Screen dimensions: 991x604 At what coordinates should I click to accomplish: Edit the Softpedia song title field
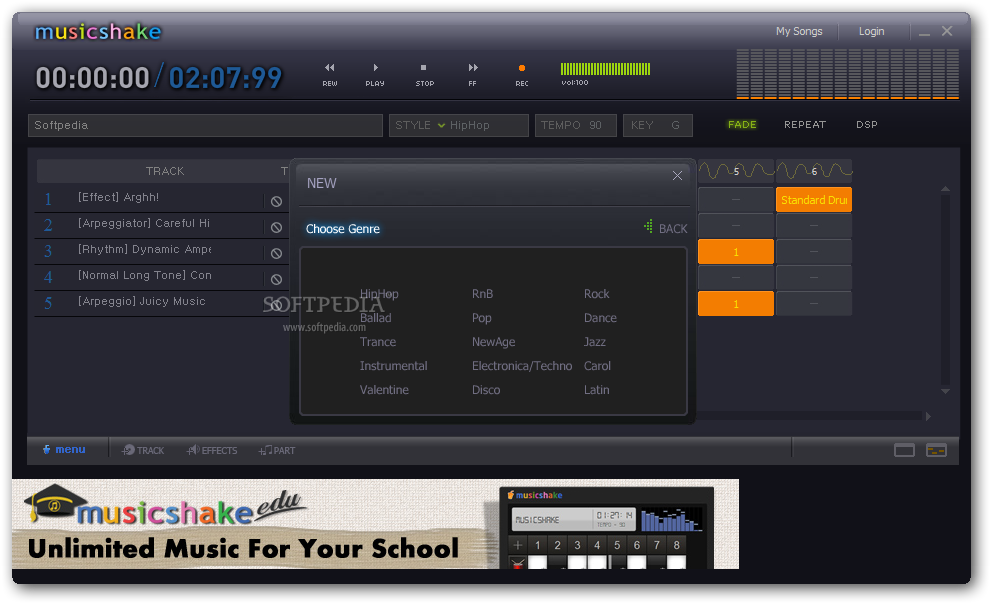(x=205, y=125)
